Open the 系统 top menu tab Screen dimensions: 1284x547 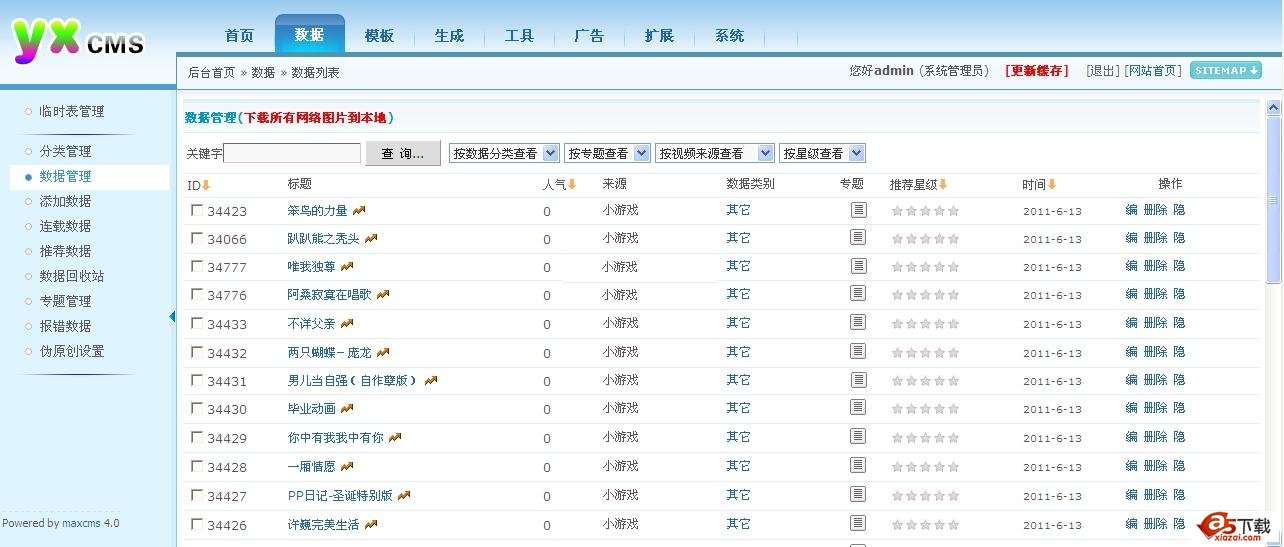click(729, 36)
